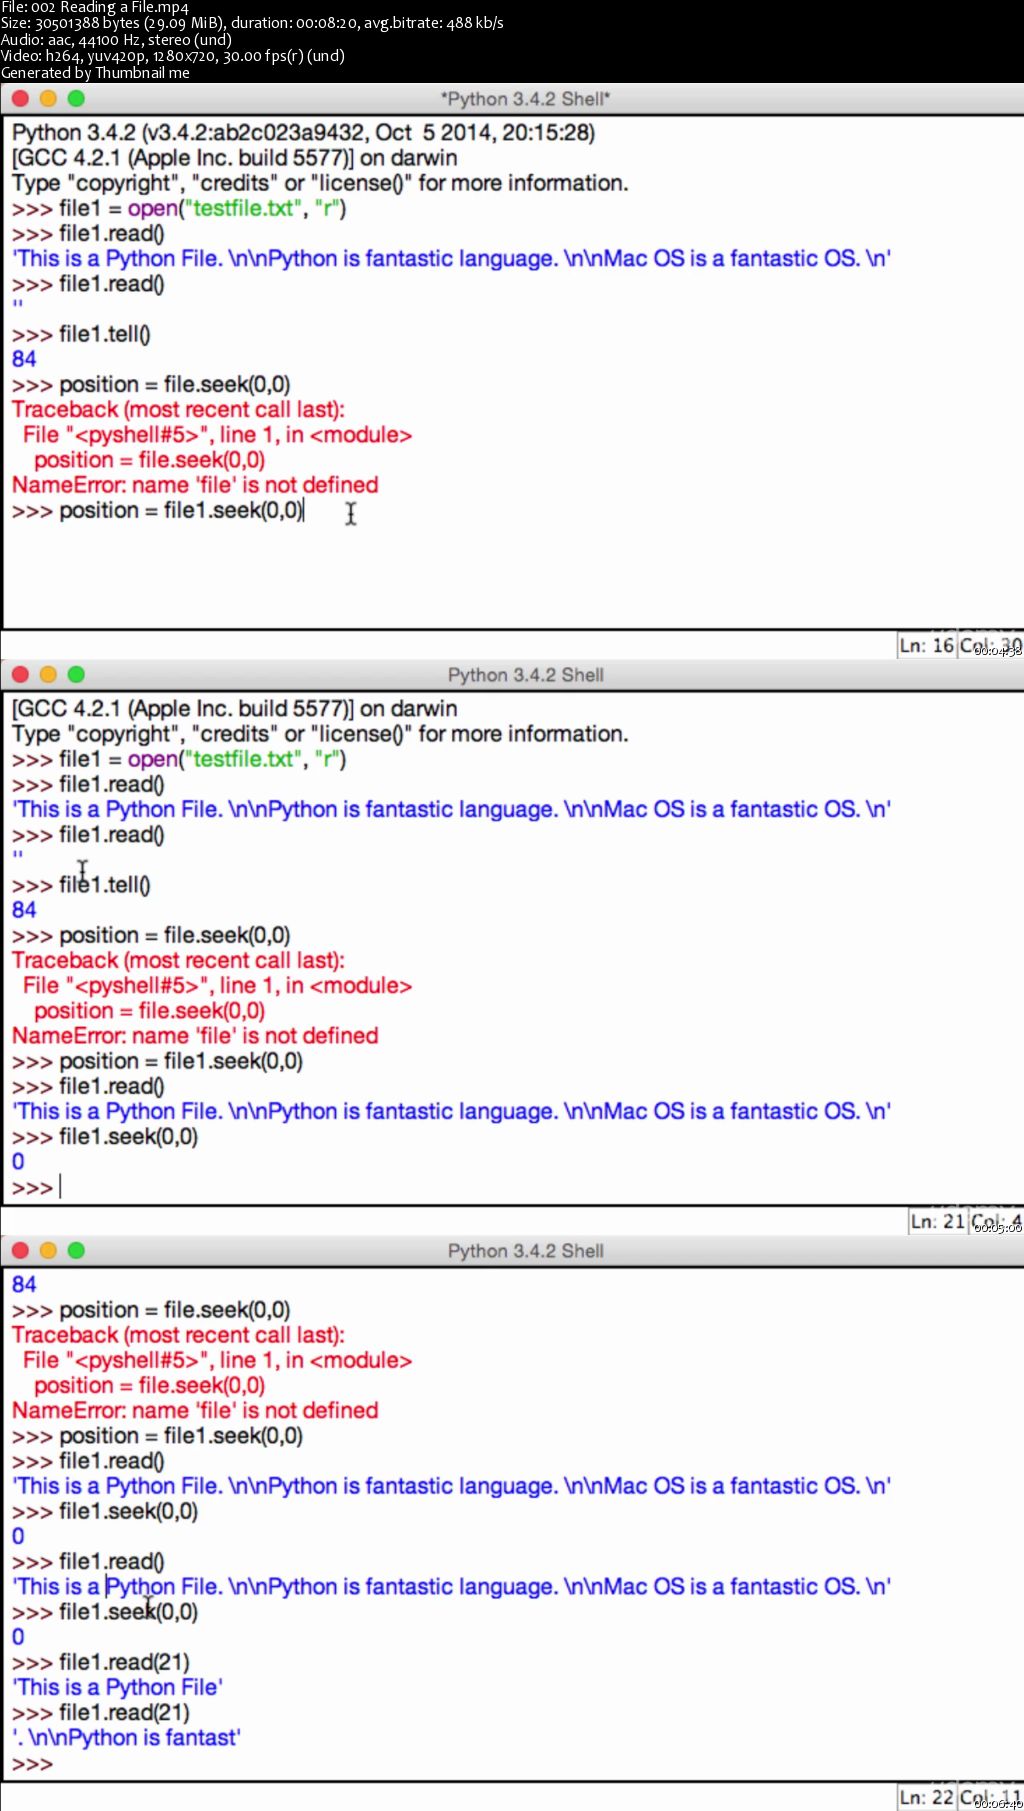1024x1811 pixels.
Task: Click the red close button of the window showing Ln: 21
Action: coord(20,674)
